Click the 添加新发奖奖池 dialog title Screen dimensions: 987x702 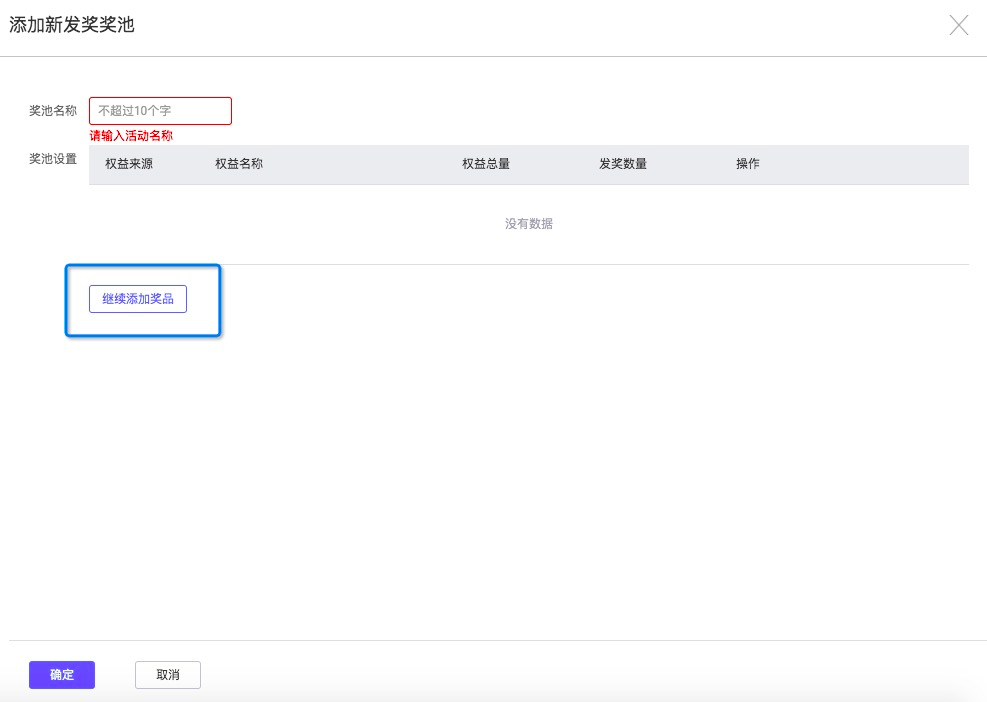click(x=72, y=25)
